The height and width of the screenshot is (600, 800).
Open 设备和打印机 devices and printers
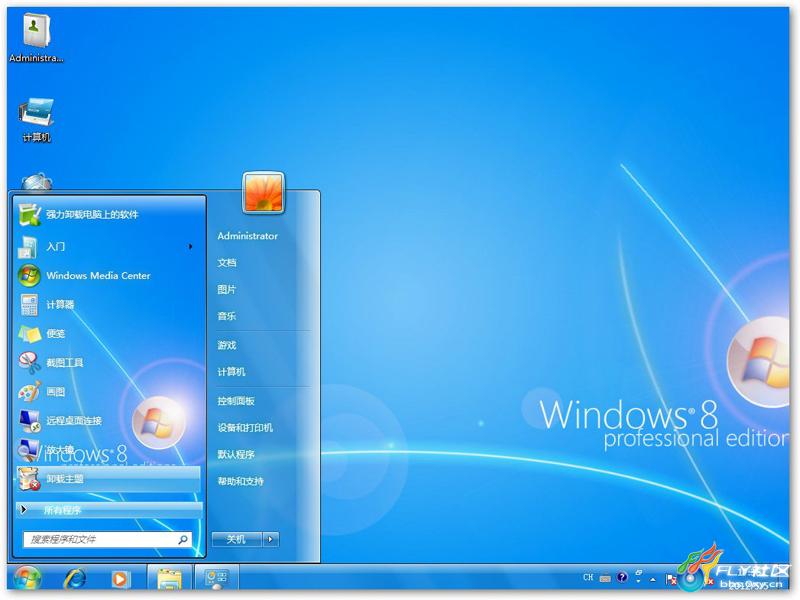[x=245, y=427]
